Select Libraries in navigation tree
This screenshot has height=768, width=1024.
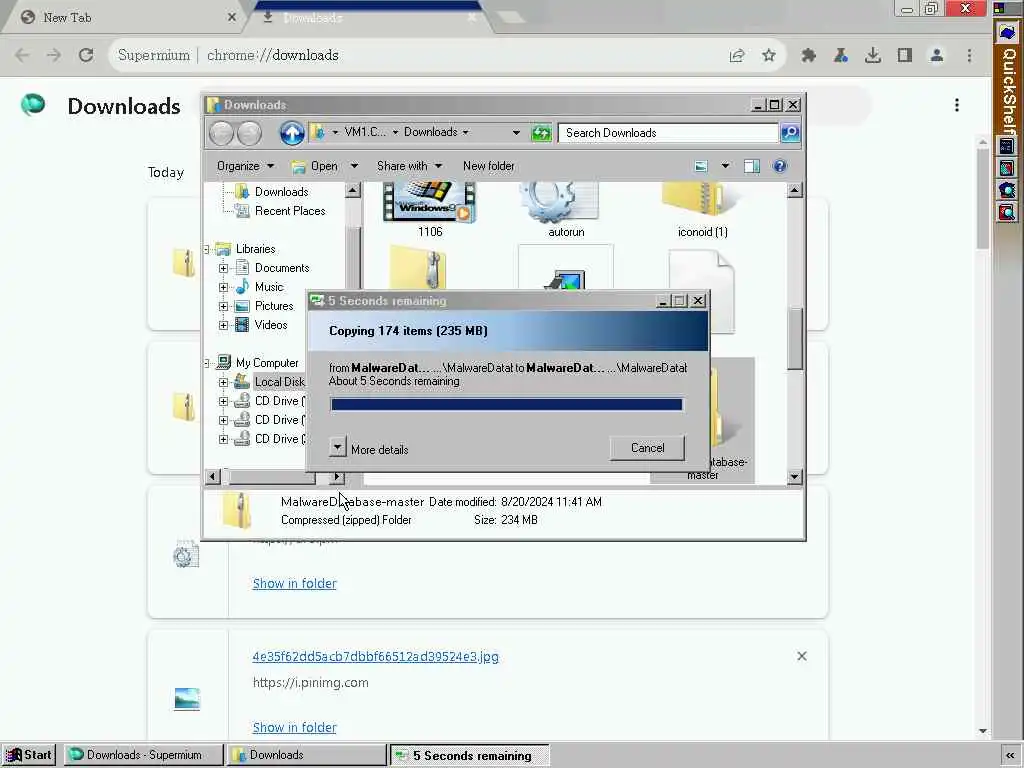[x=255, y=249]
